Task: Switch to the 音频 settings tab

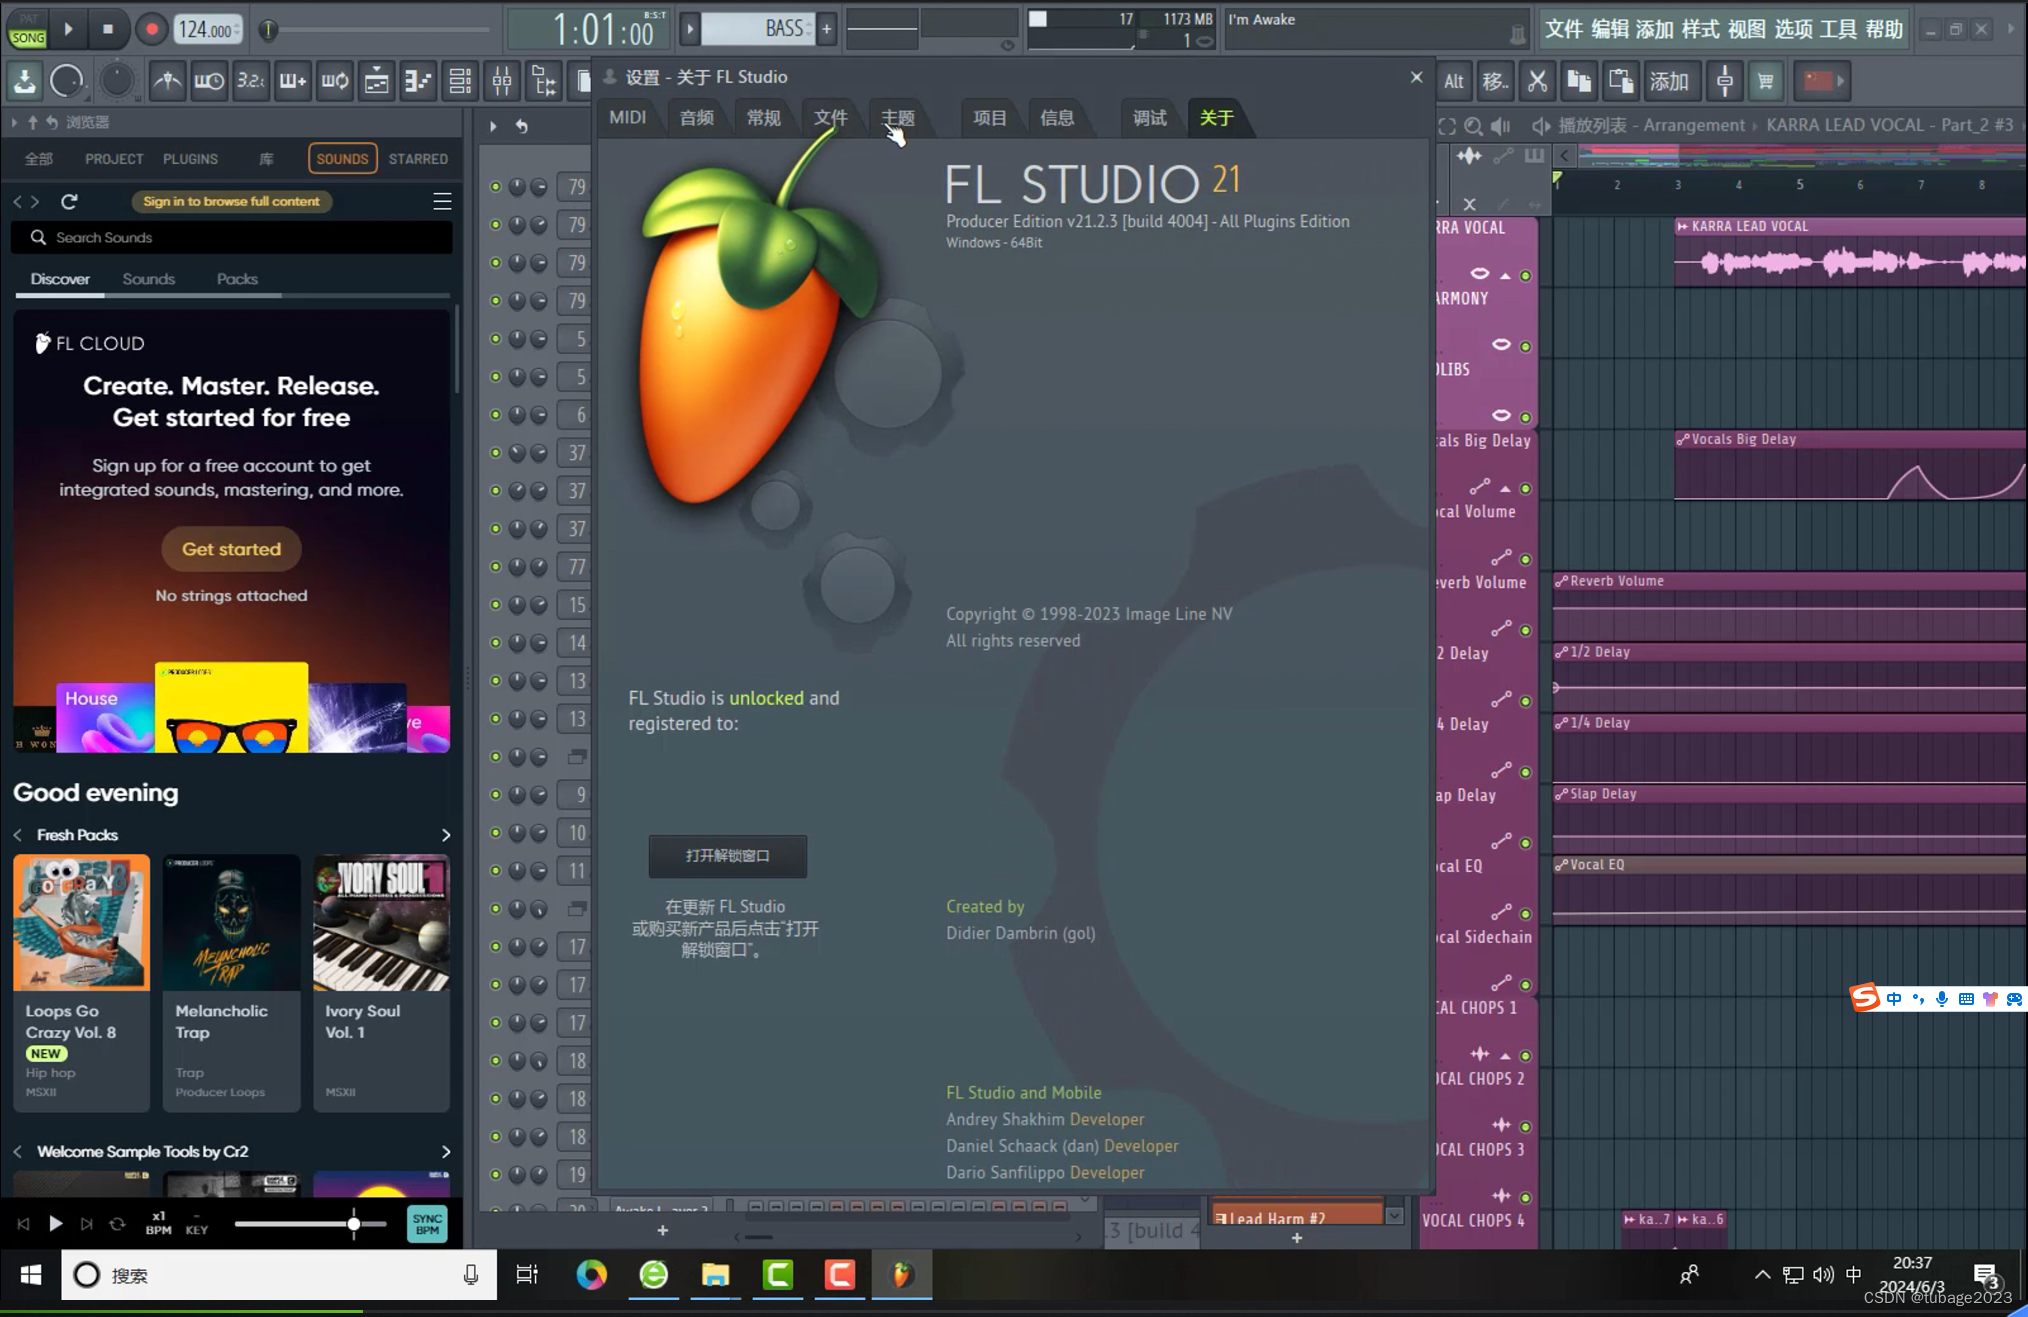Action: tap(696, 118)
